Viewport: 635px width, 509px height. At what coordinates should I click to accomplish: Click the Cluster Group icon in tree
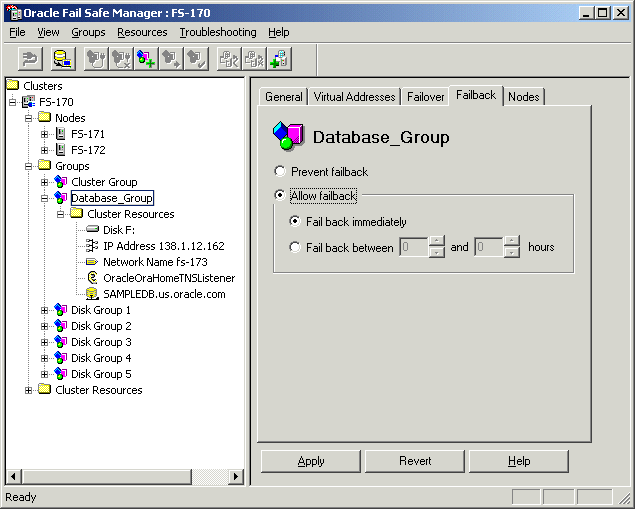click(x=60, y=182)
